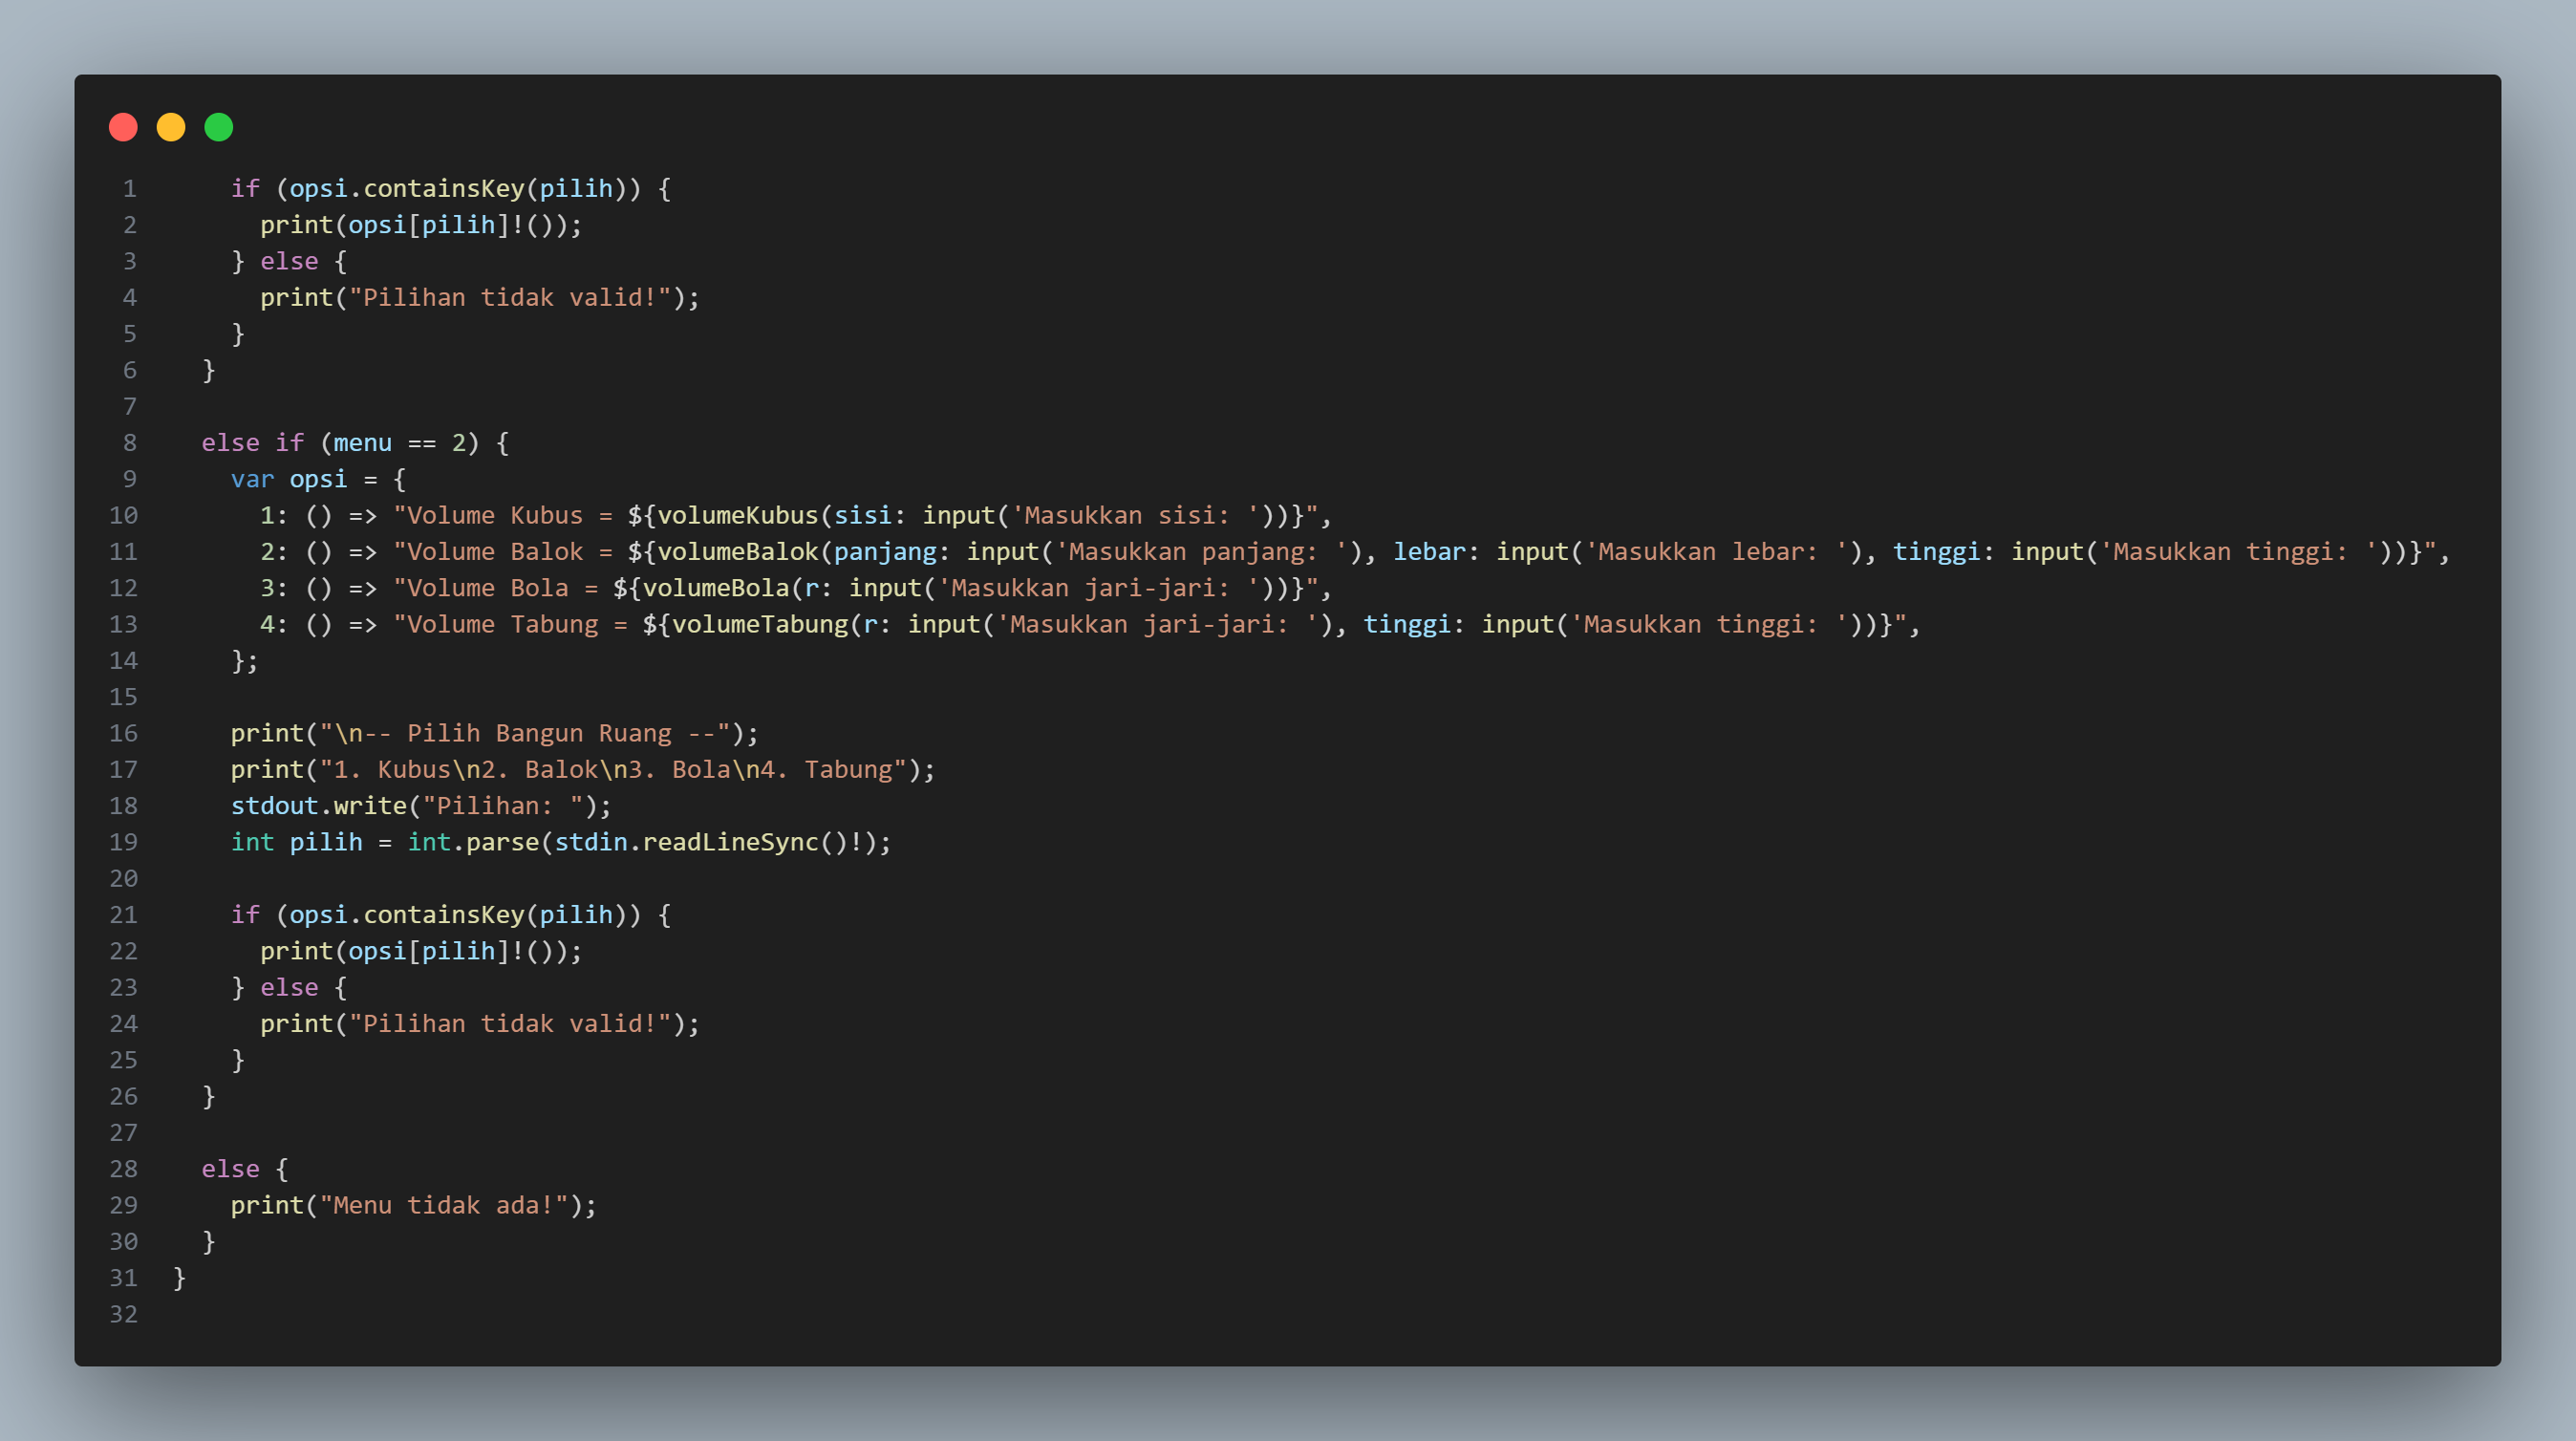Click line number 32 at the bottom
The image size is (2576, 1441).
(124, 1314)
